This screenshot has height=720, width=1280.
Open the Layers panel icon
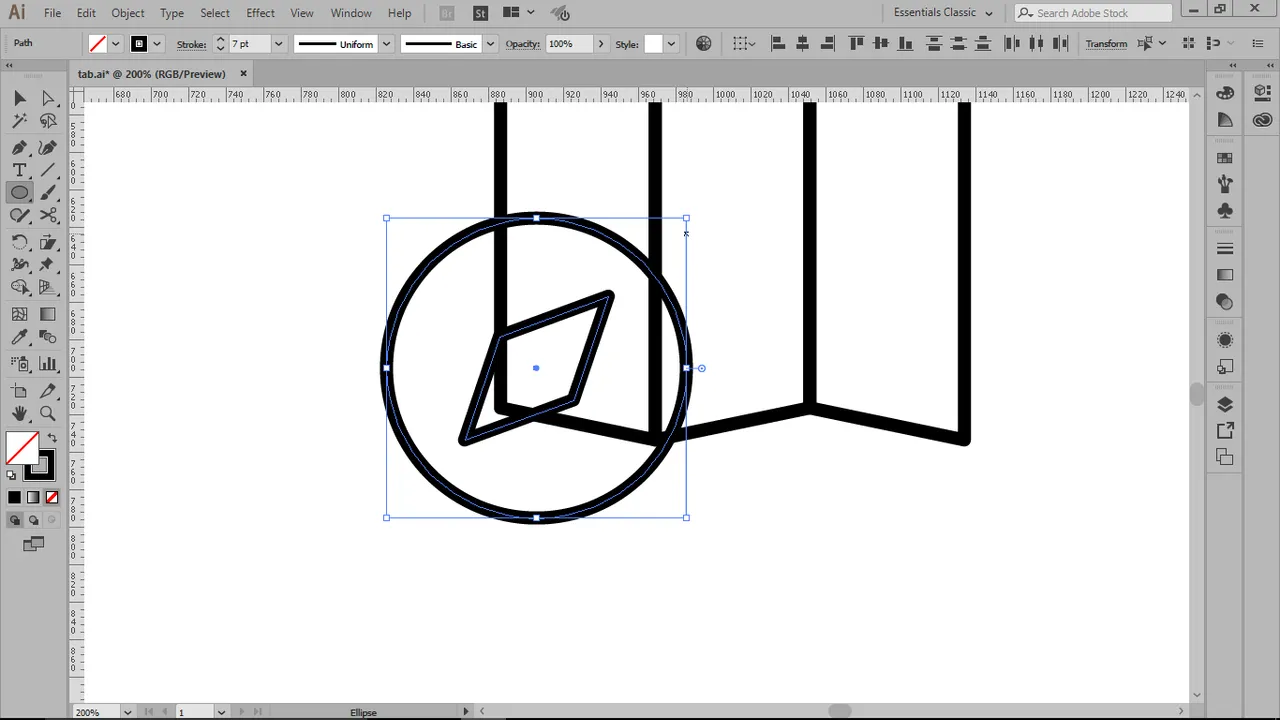click(1225, 405)
